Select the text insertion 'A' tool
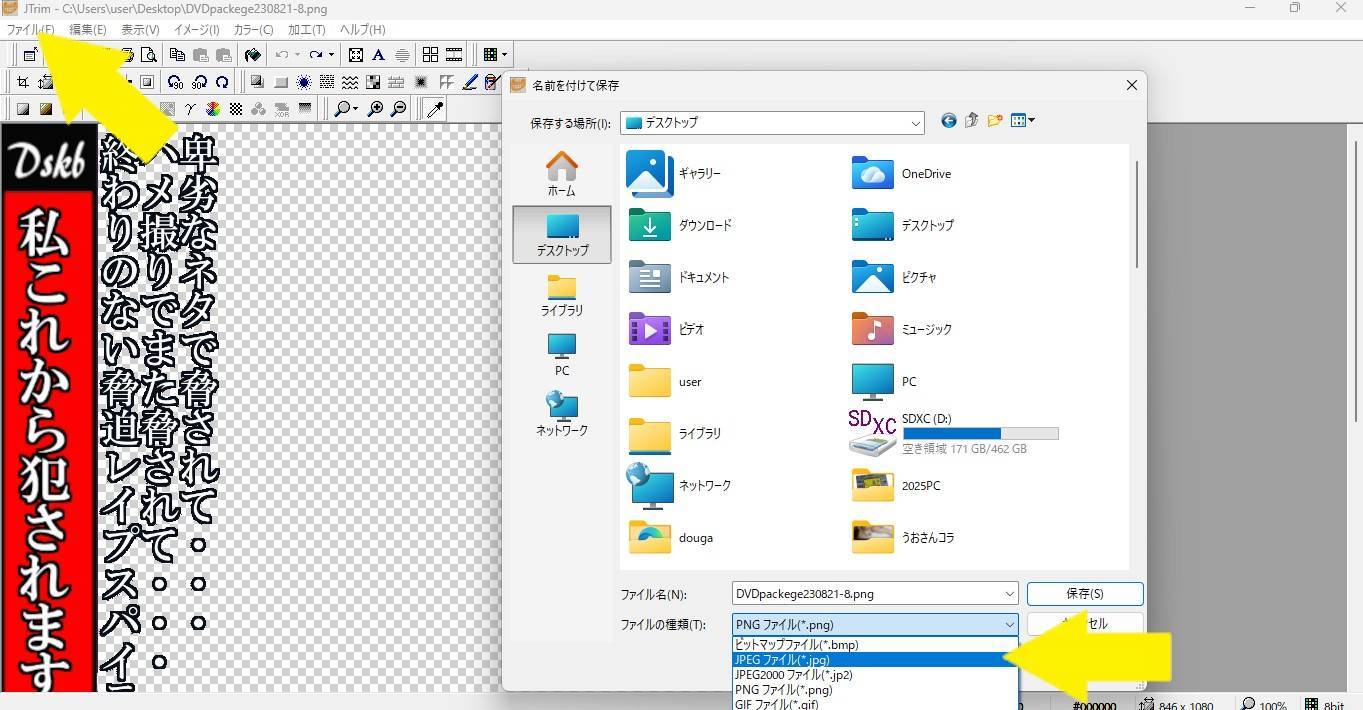The width and height of the screenshot is (1363, 710). 378,55
